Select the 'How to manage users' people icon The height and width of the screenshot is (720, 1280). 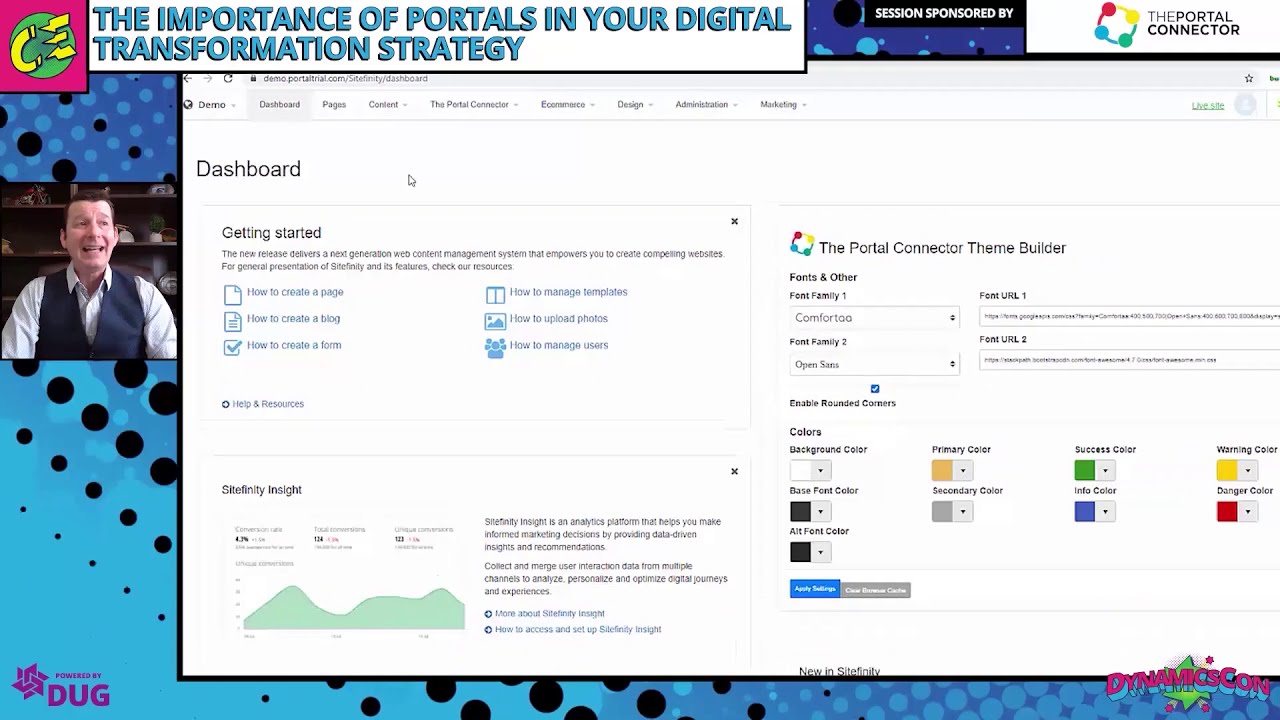click(495, 345)
